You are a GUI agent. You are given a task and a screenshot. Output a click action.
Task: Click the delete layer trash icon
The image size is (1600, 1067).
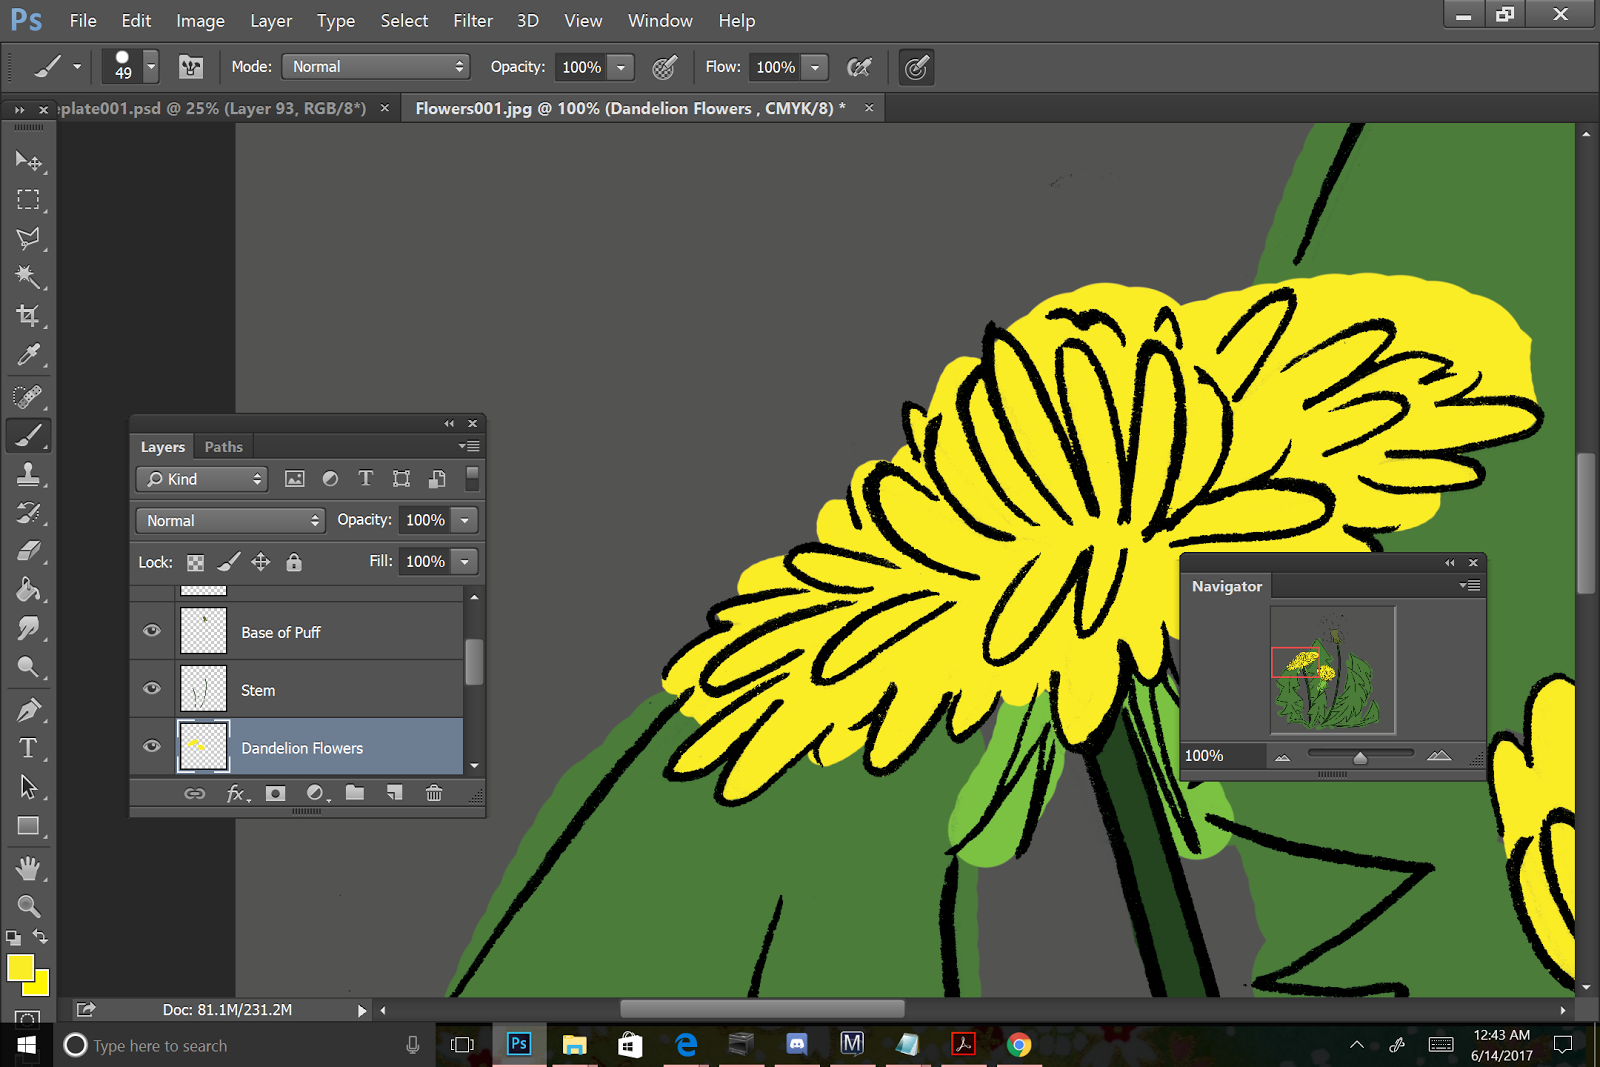434,793
